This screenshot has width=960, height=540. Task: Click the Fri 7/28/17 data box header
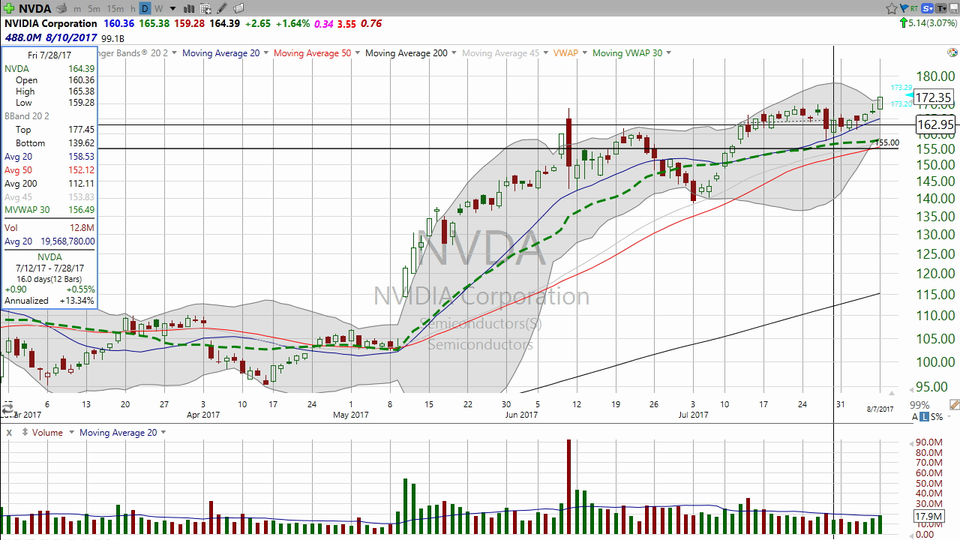(49, 55)
